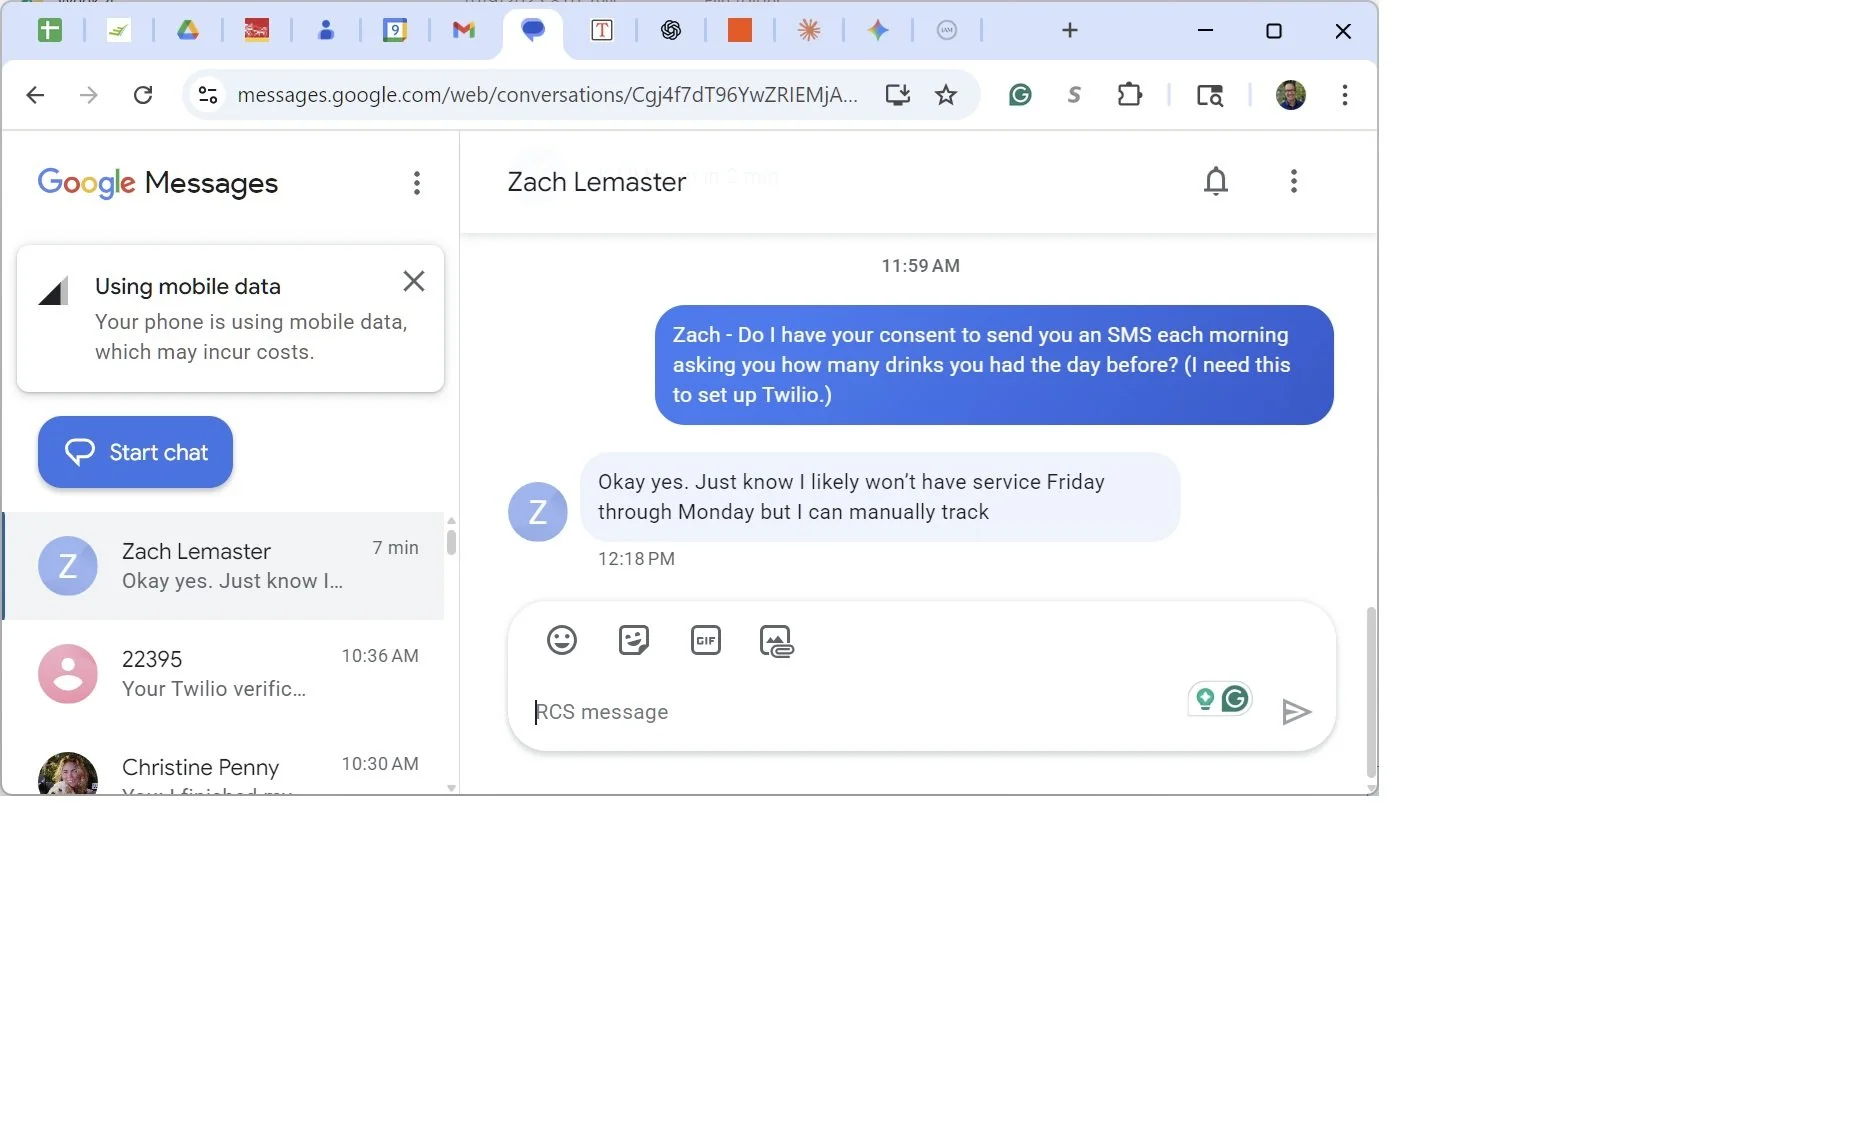Toggle notifications bell for Zach Lemaster
1863x1137 pixels.
pos(1216,181)
